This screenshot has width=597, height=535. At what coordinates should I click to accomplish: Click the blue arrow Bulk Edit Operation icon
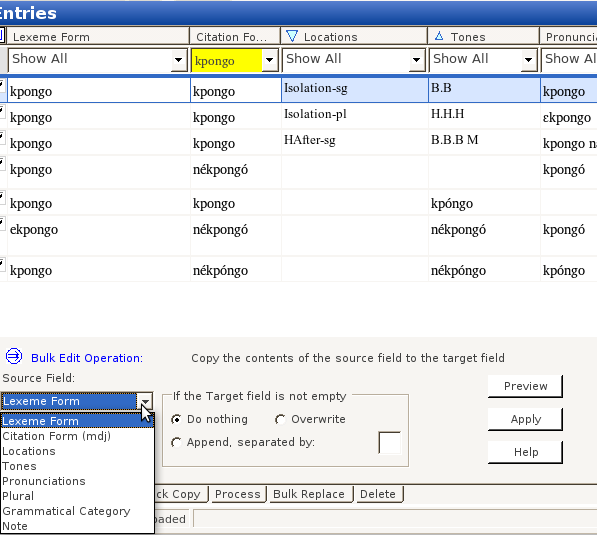pos(14,356)
